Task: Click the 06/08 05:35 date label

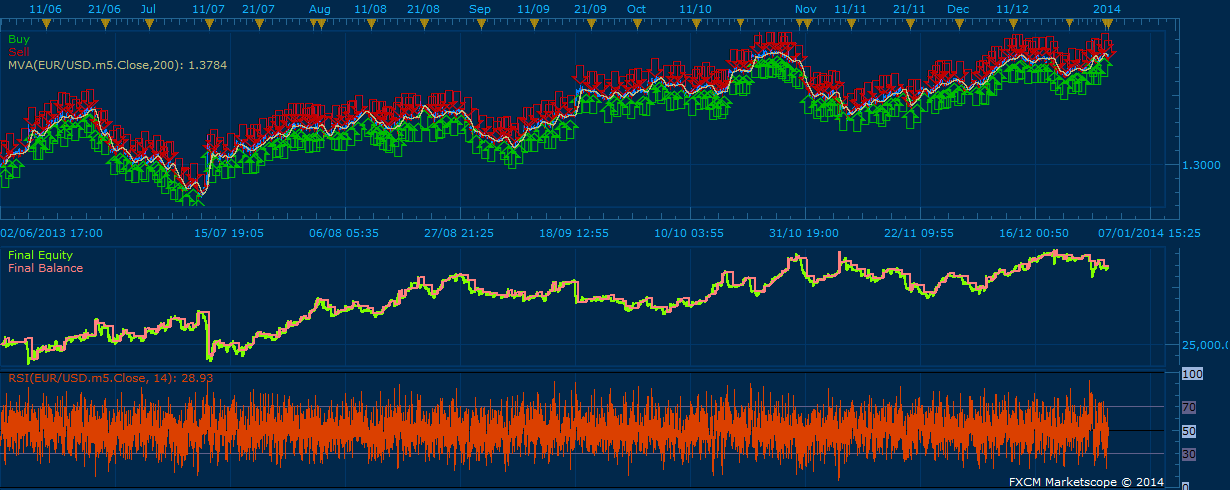Action: 344,232
